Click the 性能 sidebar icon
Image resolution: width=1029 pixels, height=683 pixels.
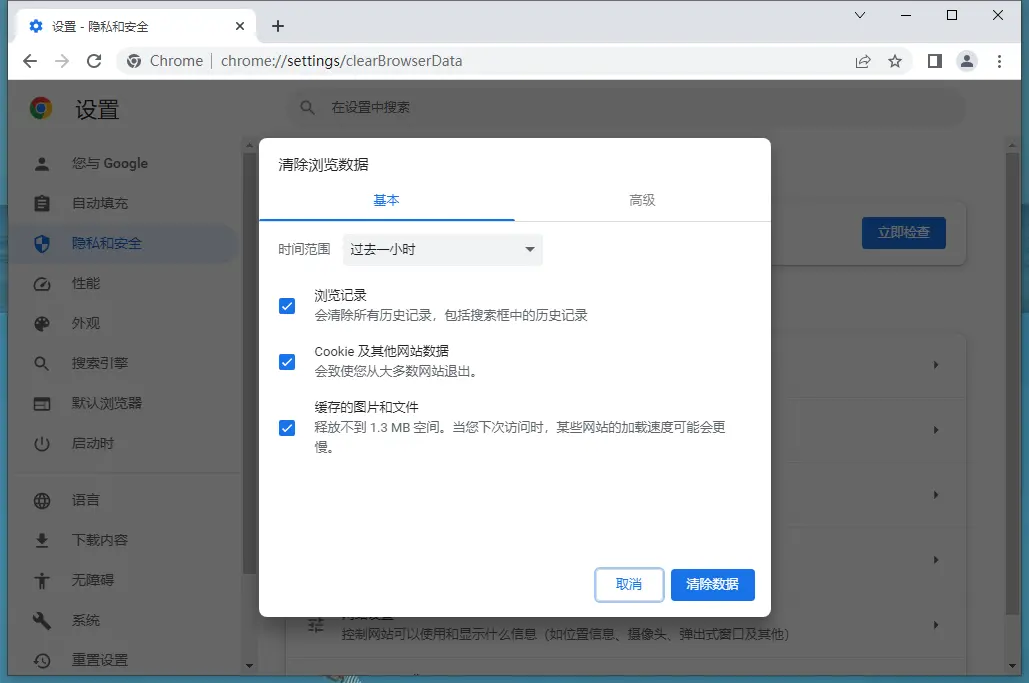tap(41, 283)
